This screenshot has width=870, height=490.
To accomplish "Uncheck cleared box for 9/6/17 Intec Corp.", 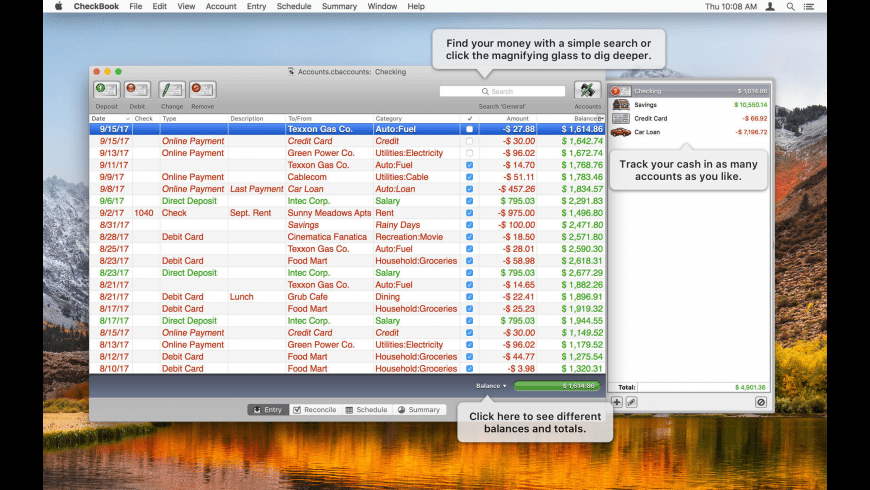I will tap(469, 201).
